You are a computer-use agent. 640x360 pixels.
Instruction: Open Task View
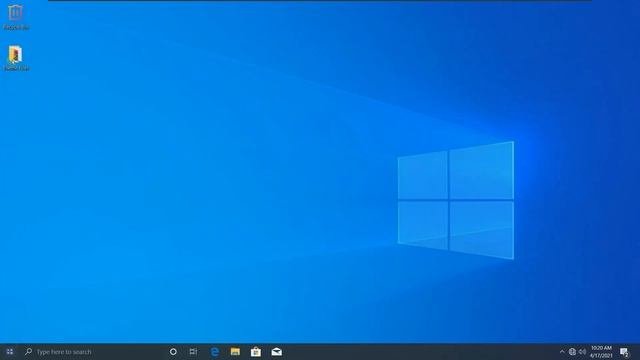coord(193,351)
